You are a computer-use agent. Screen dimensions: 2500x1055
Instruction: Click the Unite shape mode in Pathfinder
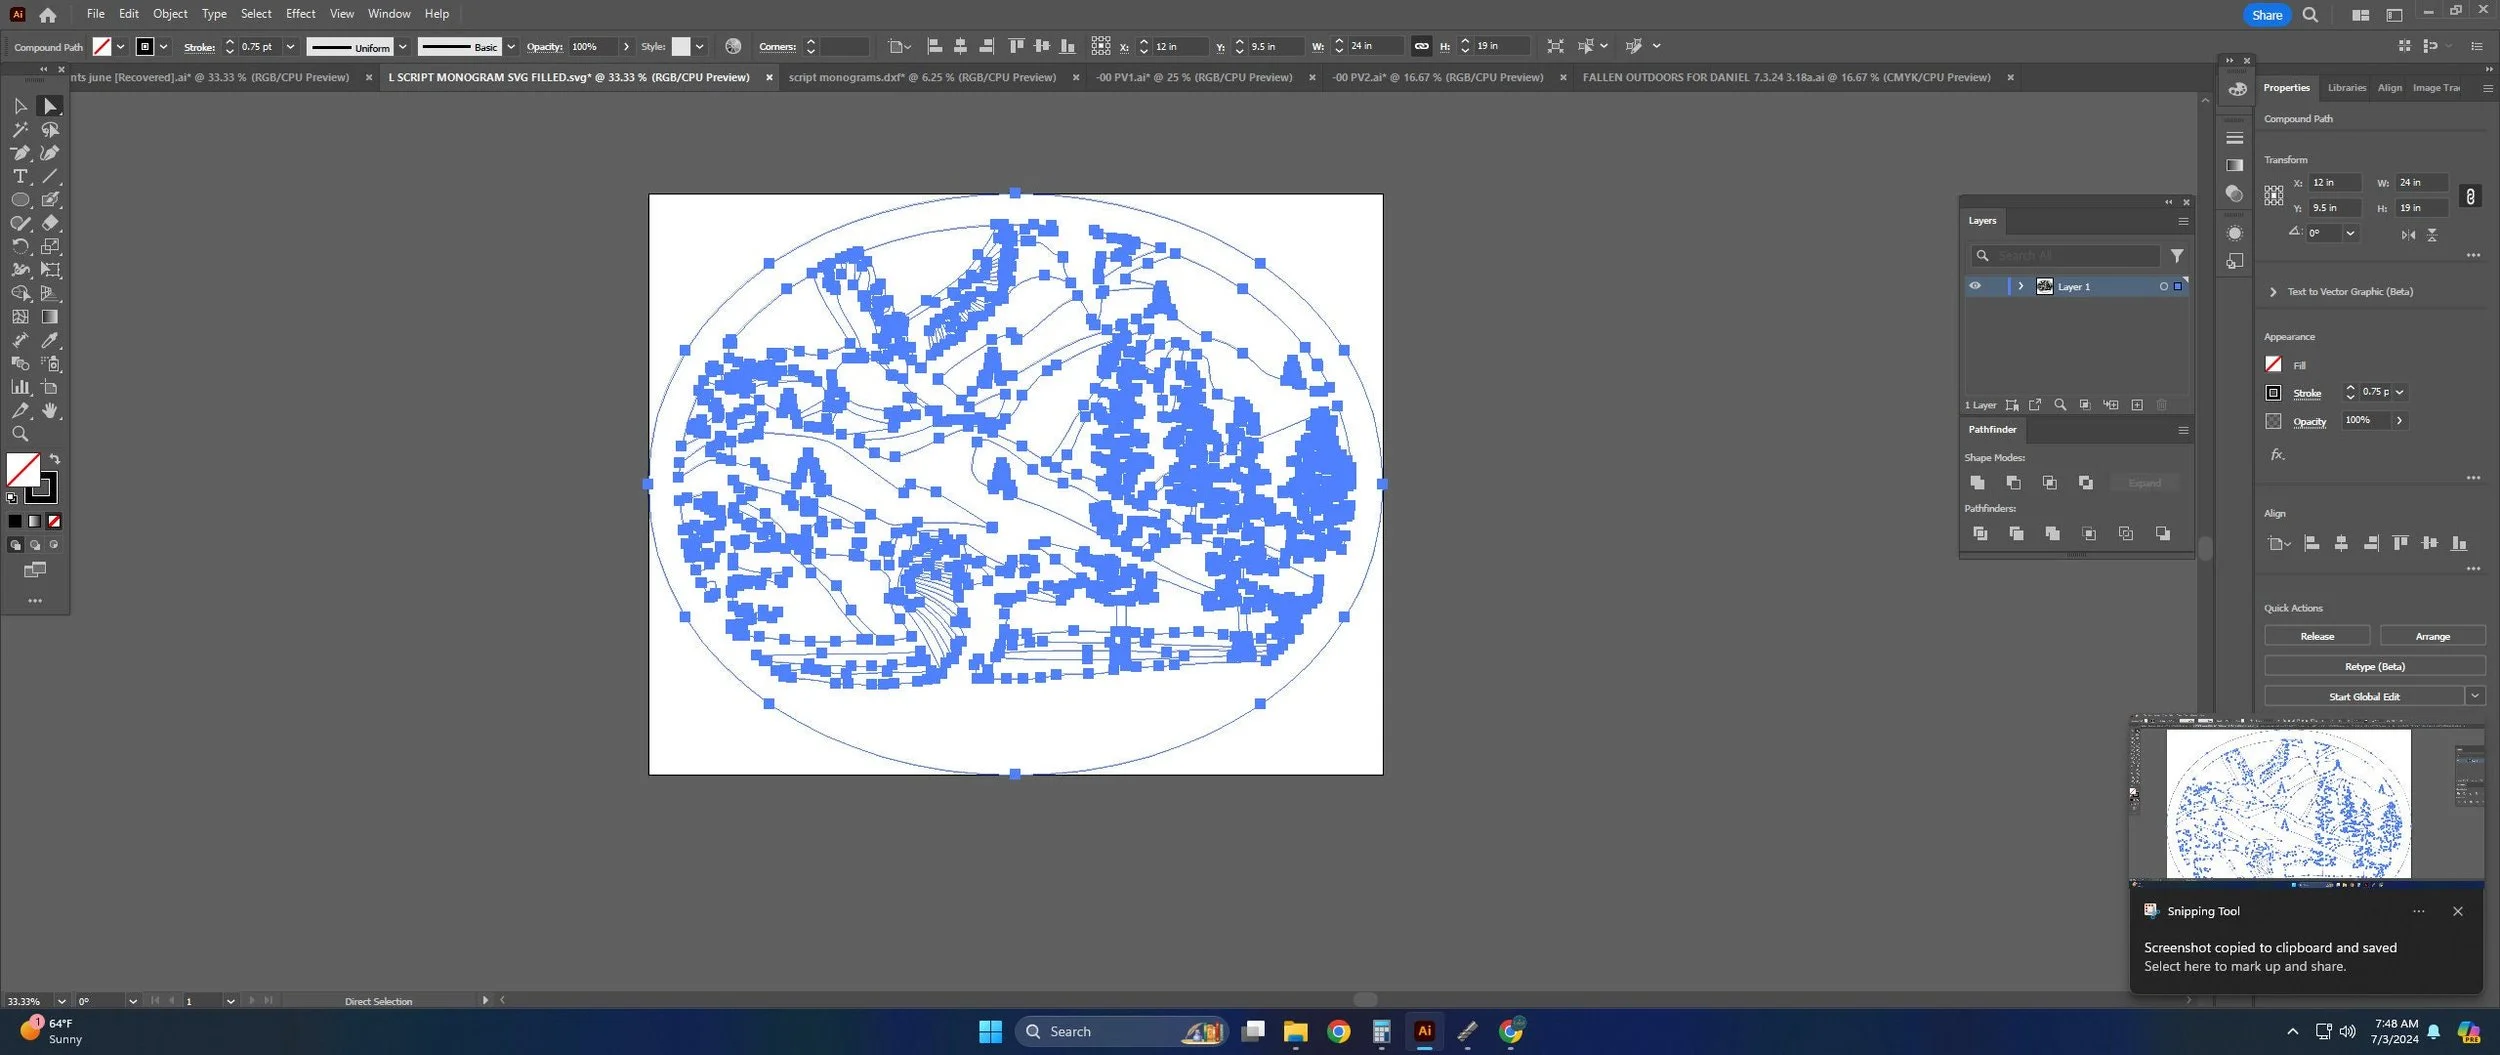(1977, 483)
